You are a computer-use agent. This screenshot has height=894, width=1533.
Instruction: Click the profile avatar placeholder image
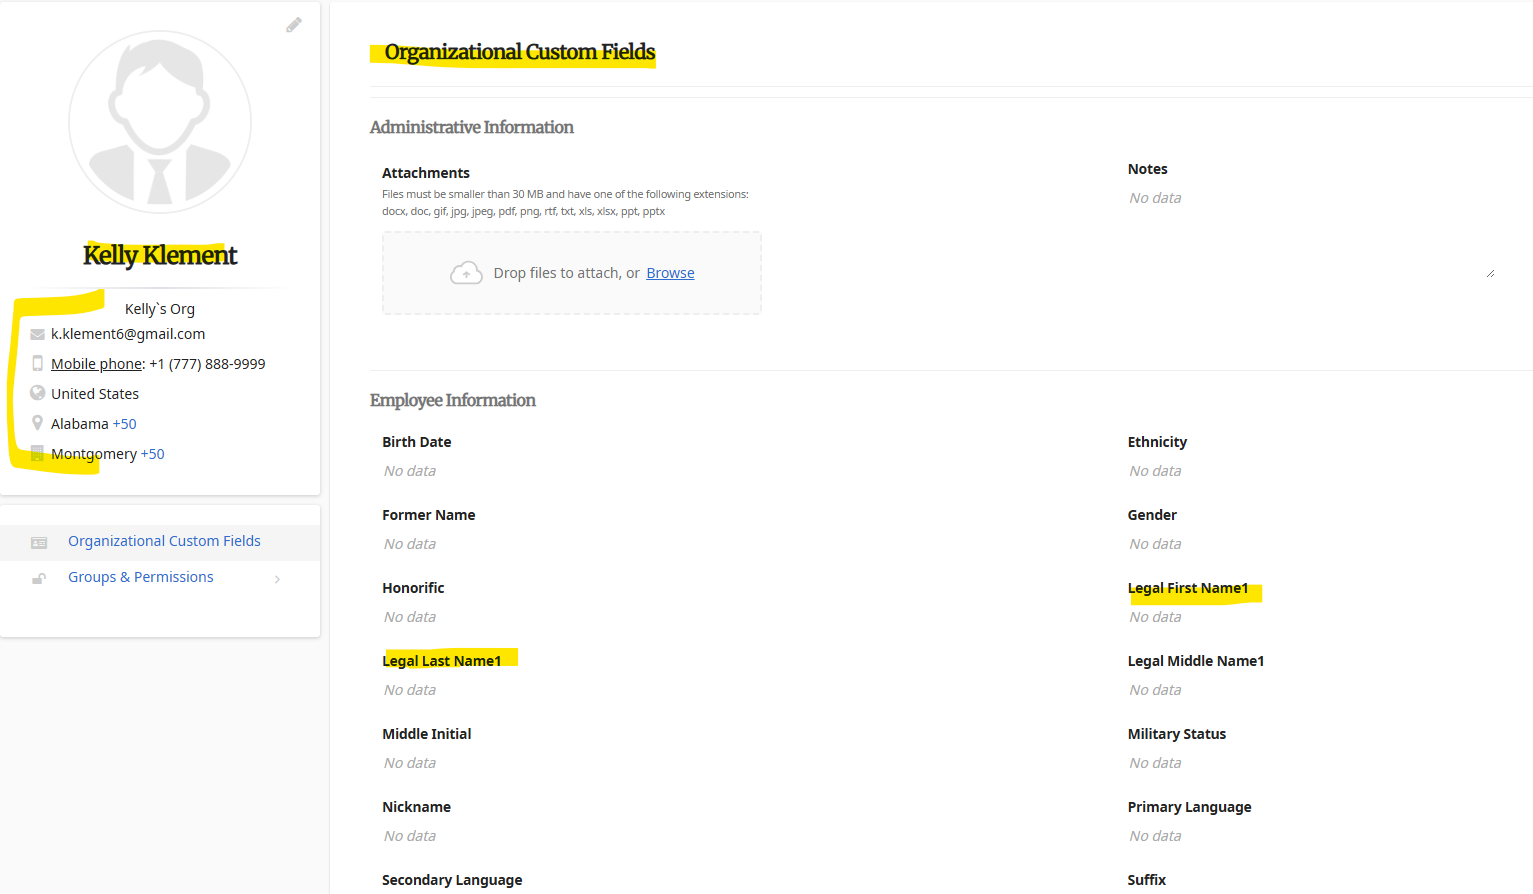click(x=160, y=122)
